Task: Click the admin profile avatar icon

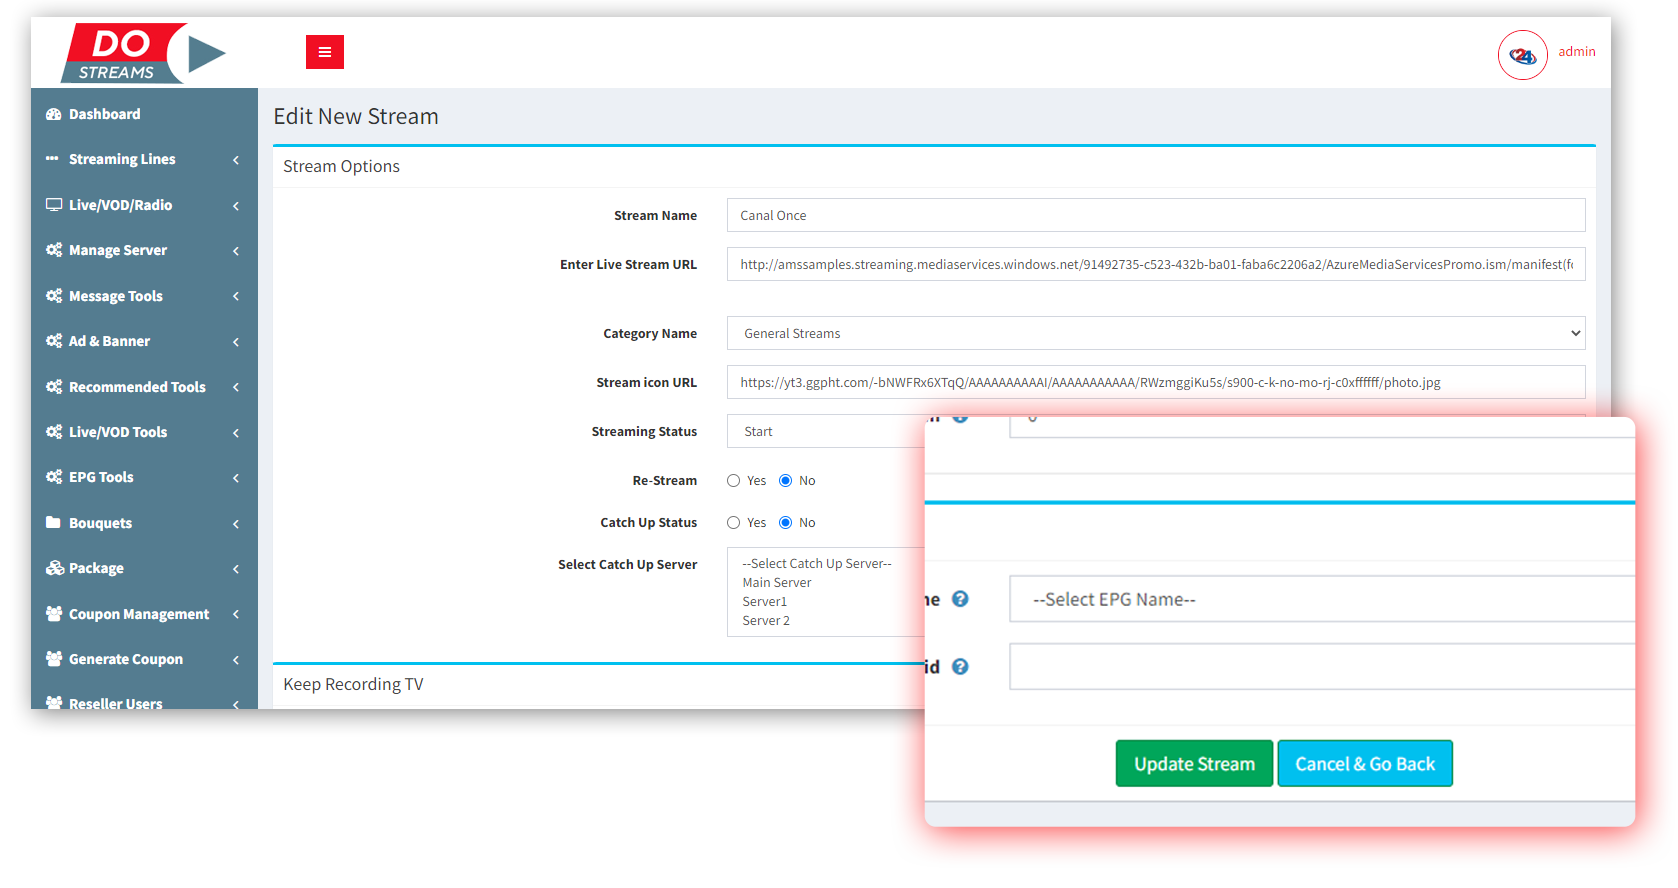Action: pyautogui.click(x=1522, y=55)
